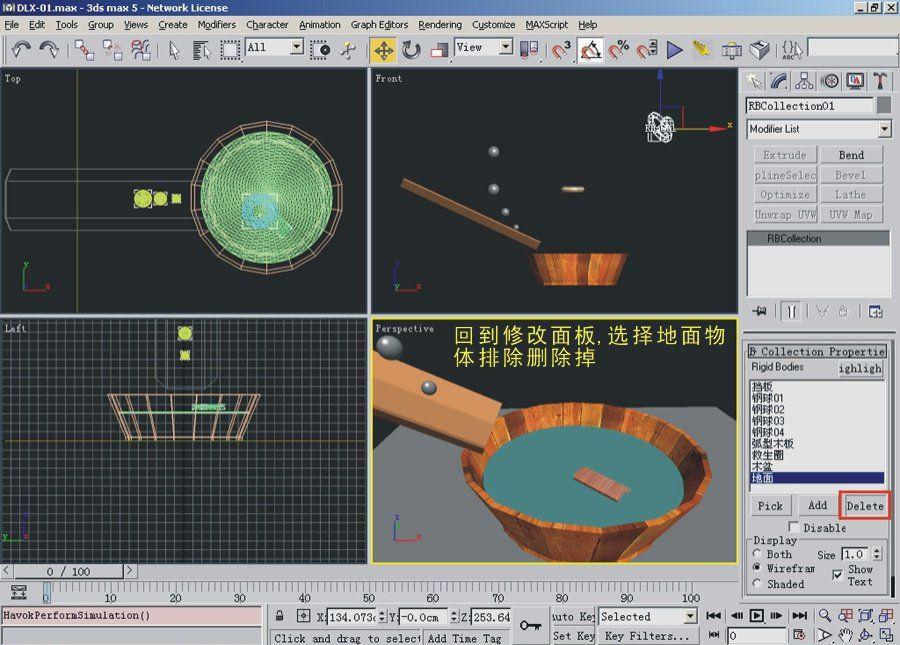This screenshot has width=900, height=645.
Task: Open the Rendering menu
Action: (x=439, y=24)
